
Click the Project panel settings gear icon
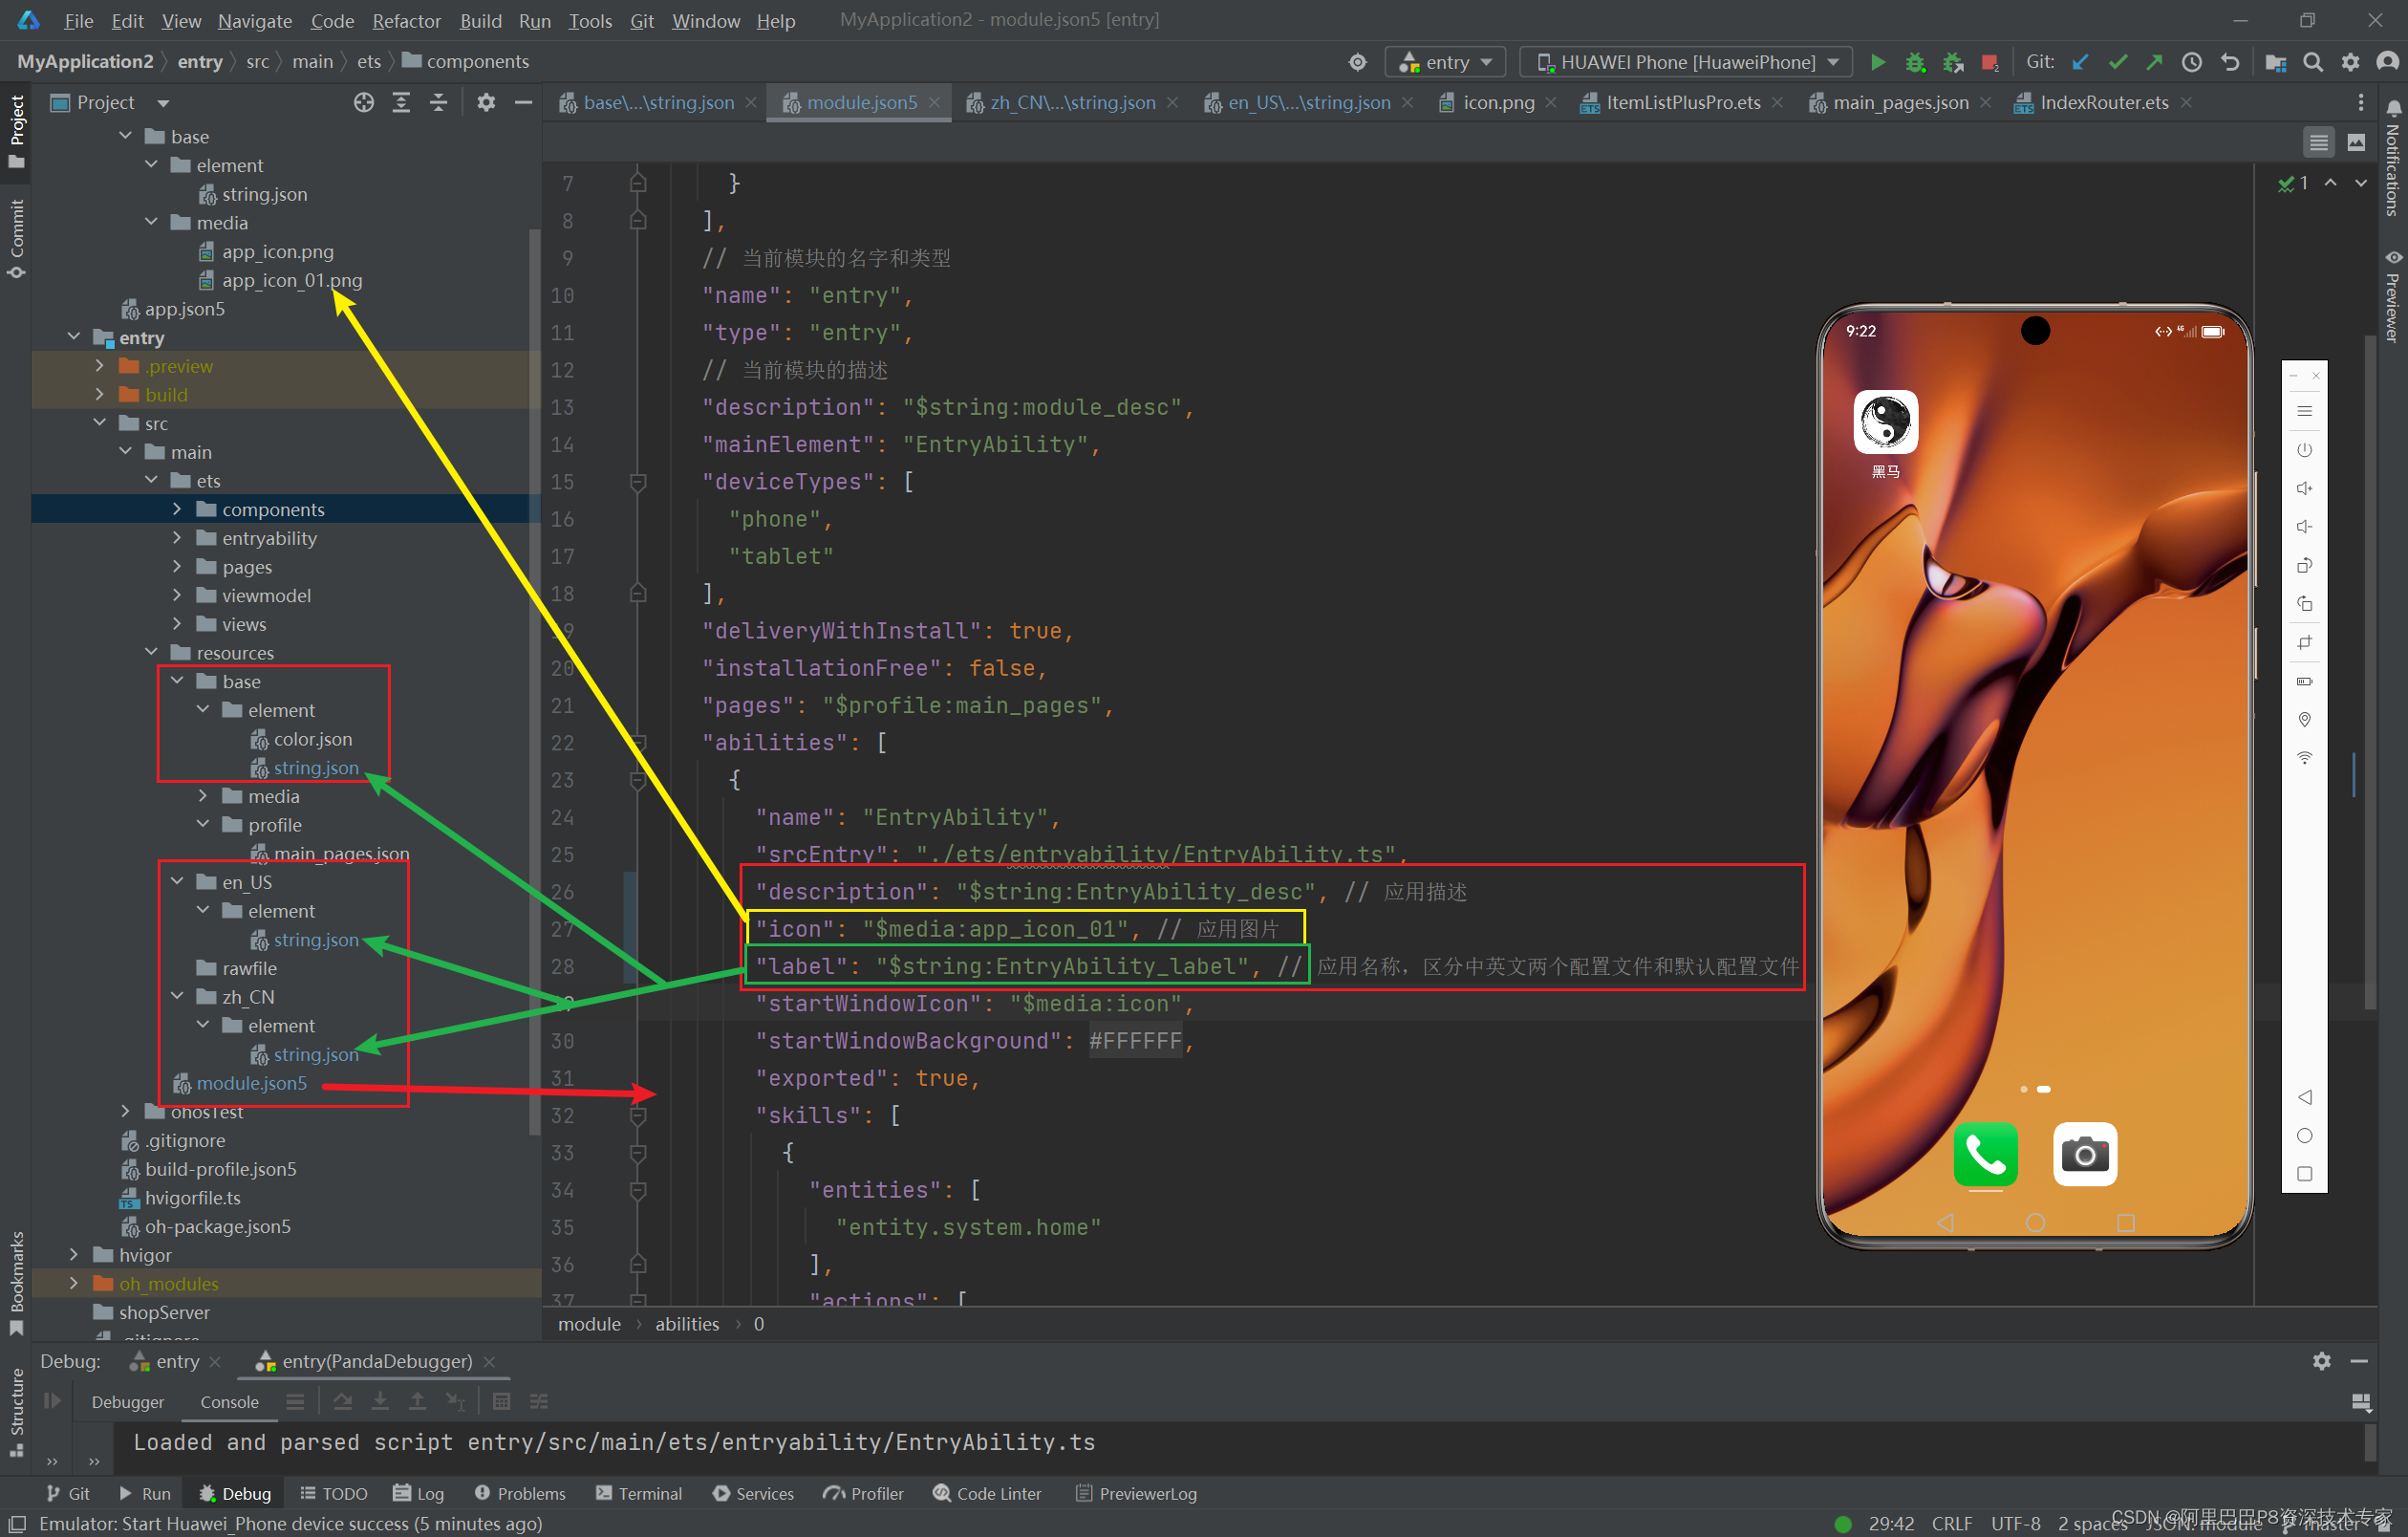485,102
